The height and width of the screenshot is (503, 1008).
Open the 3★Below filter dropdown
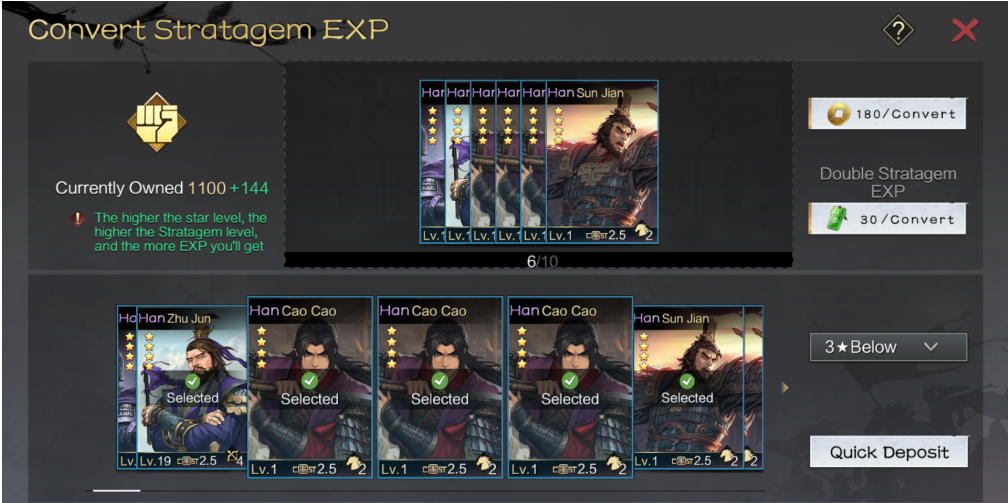pyautogui.click(x=888, y=347)
